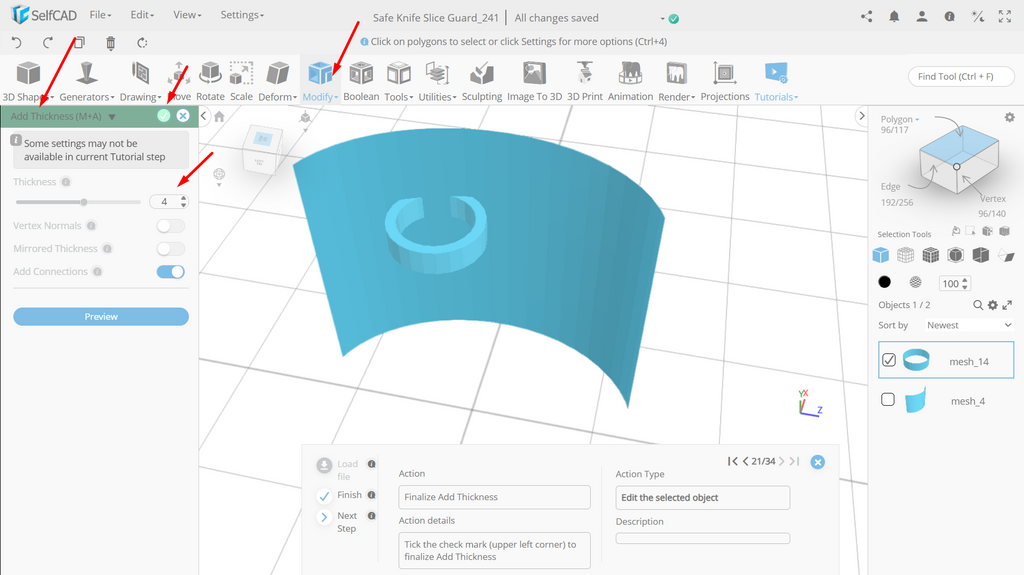The width and height of the screenshot is (1024, 575).
Task: Click the Share icon in header
Action: point(867,17)
